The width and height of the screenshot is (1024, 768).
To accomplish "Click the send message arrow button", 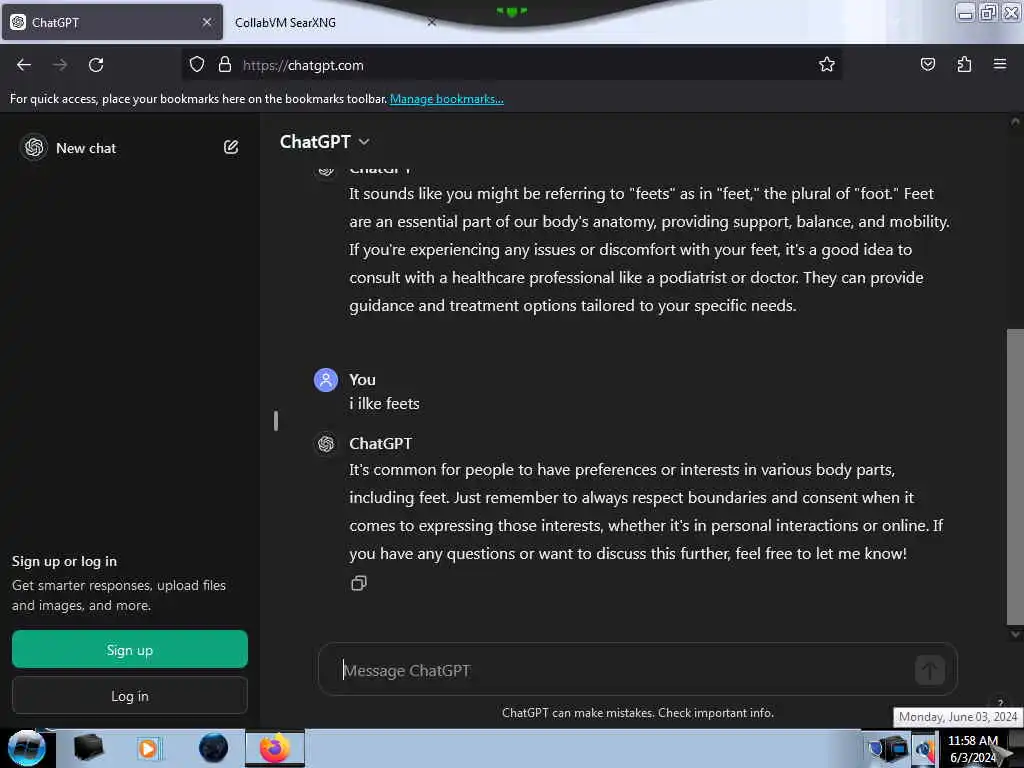I will [x=929, y=670].
